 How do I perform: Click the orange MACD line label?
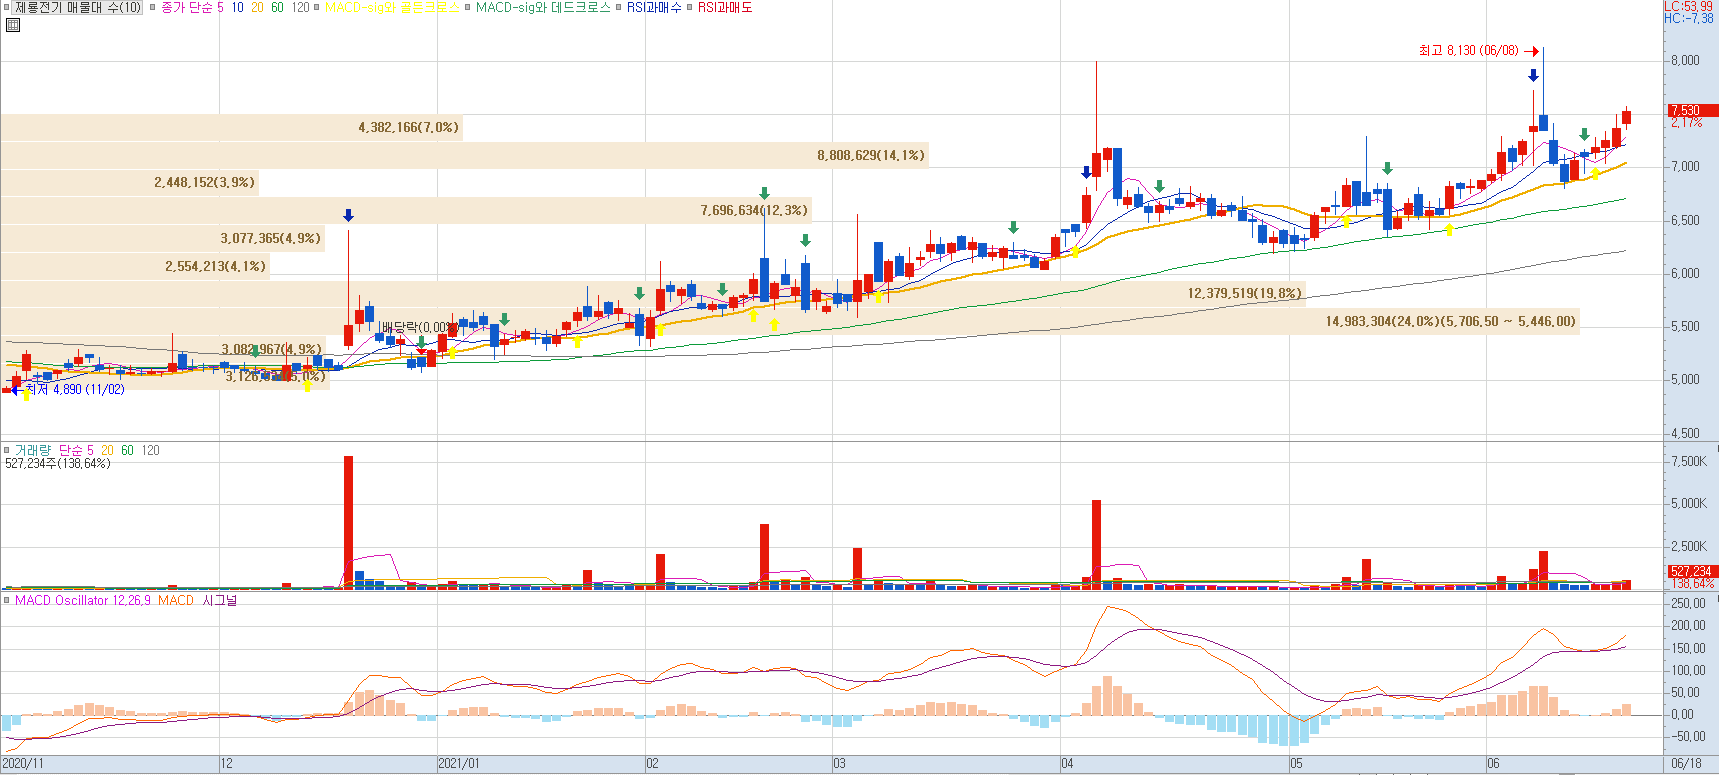click(176, 600)
